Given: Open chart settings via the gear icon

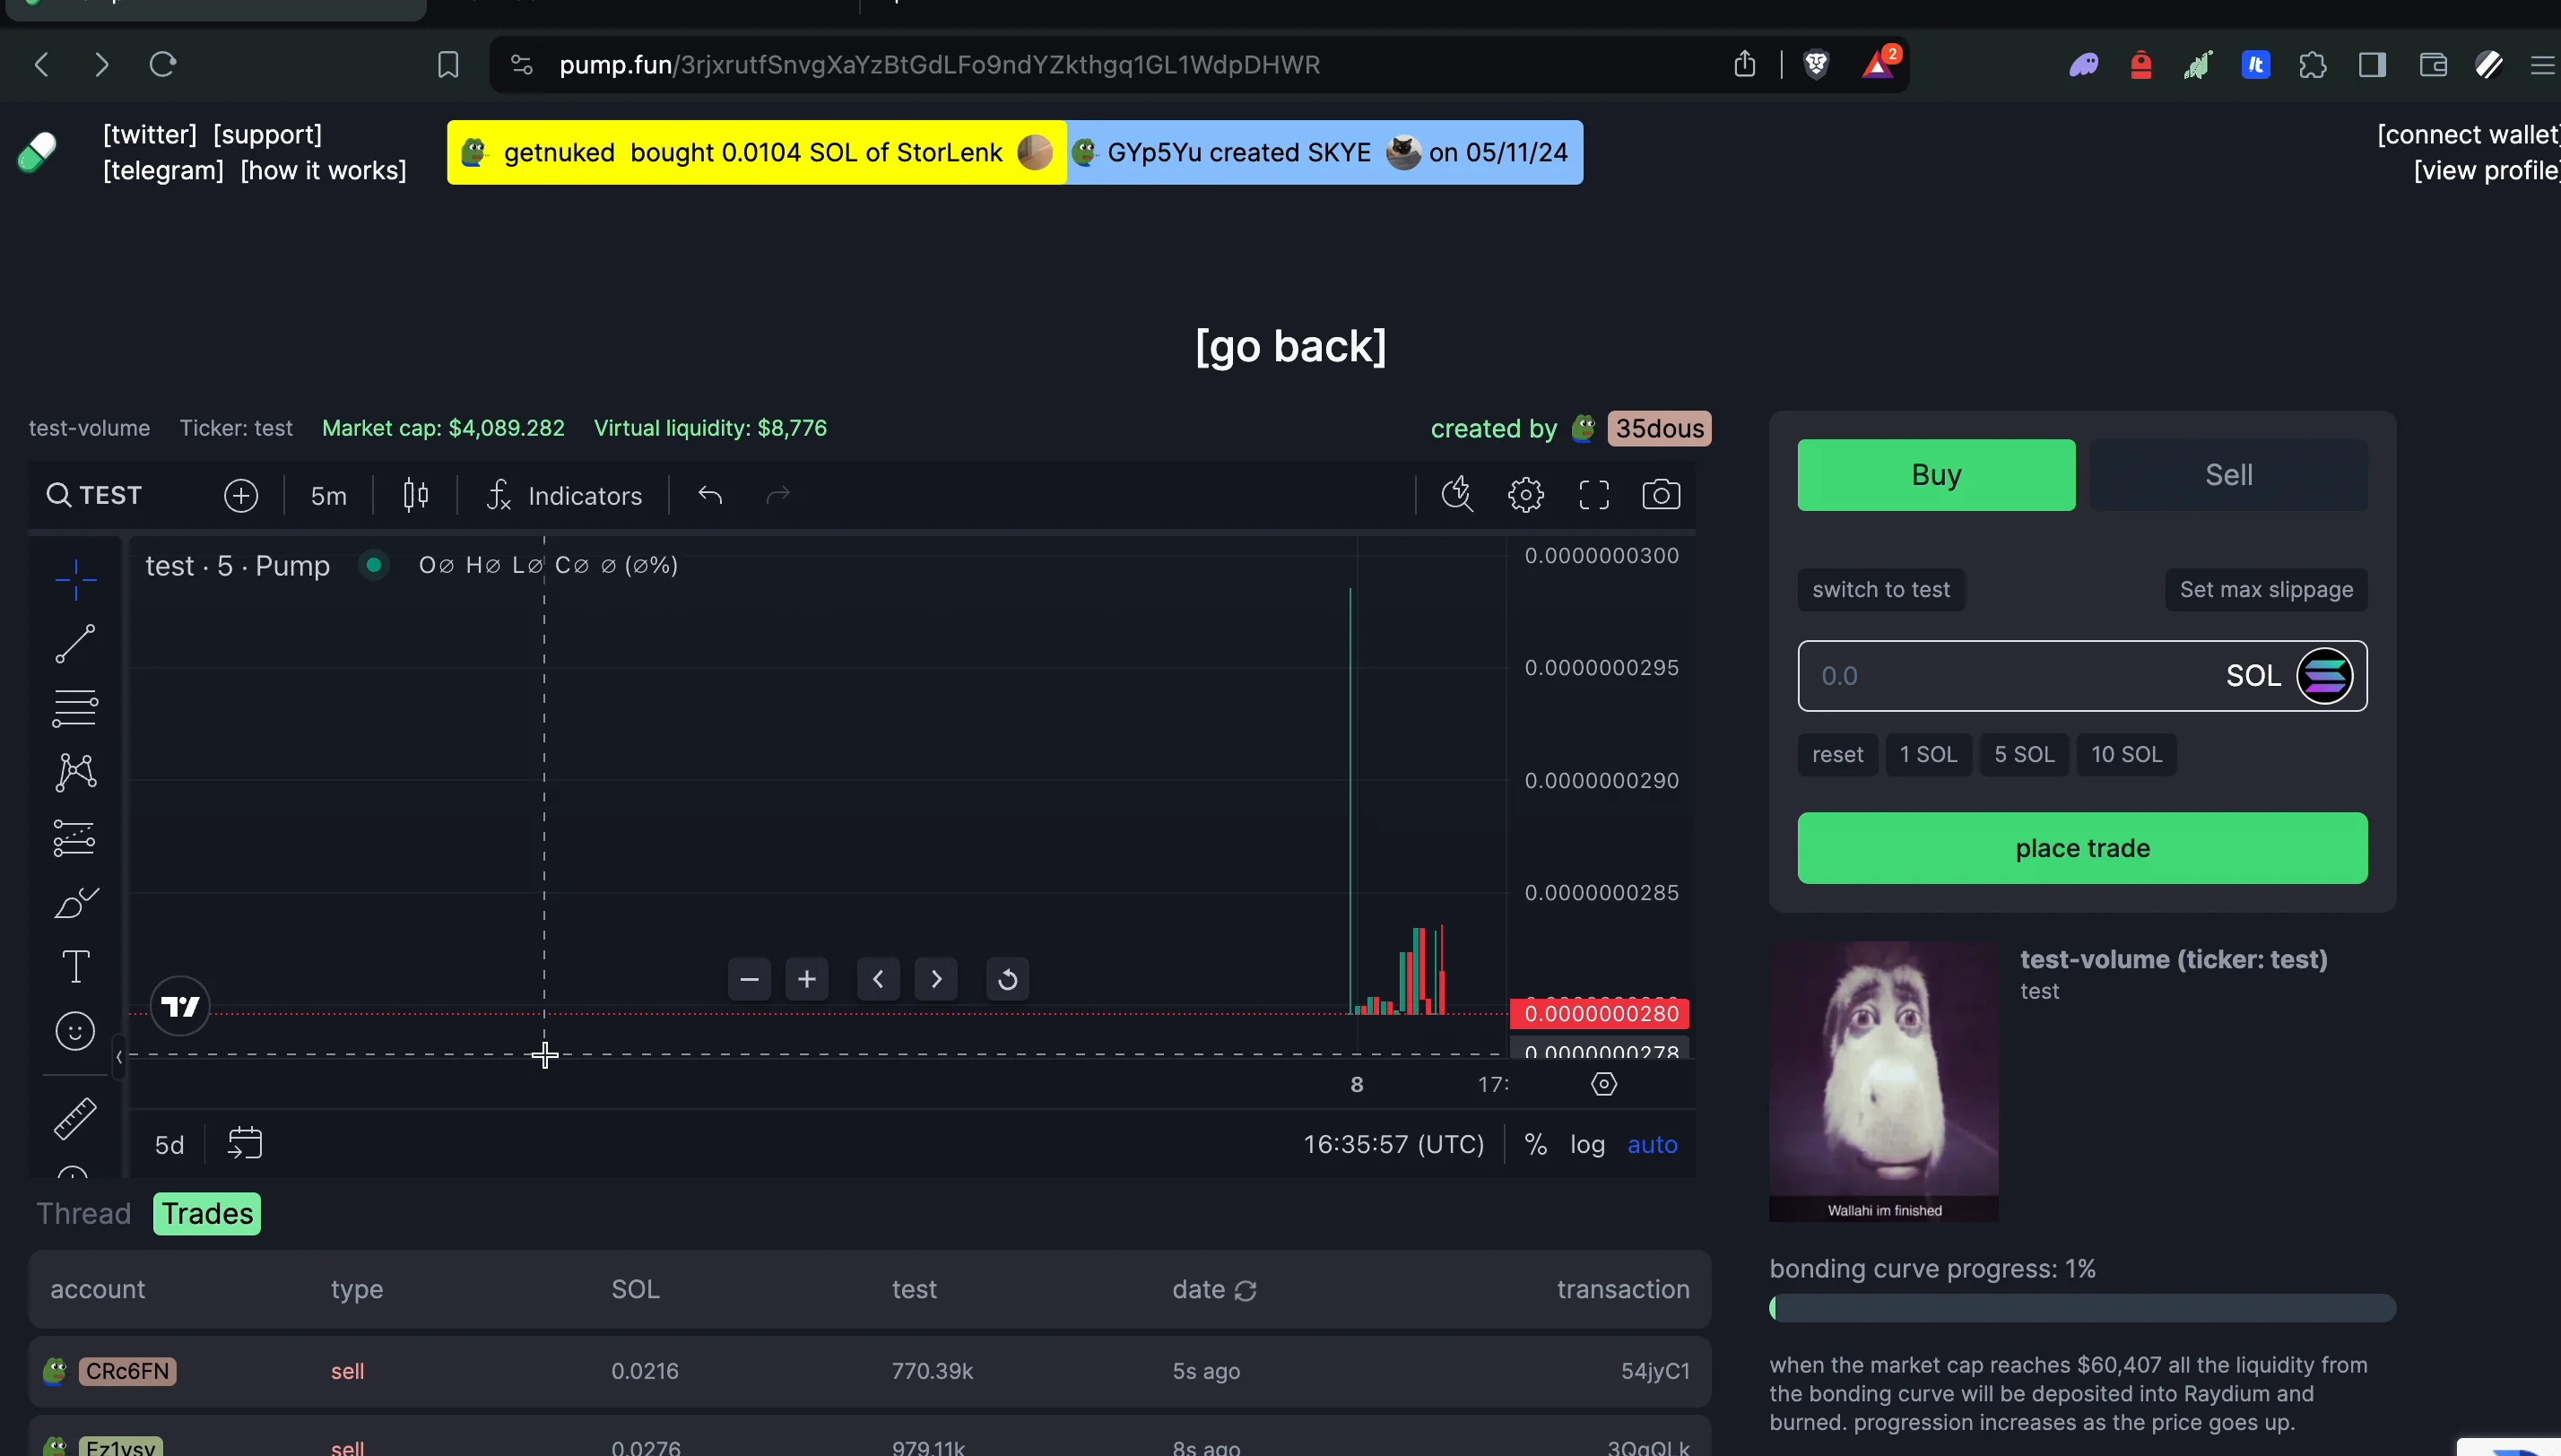Looking at the screenshot, I should [x=1524, y=494].
